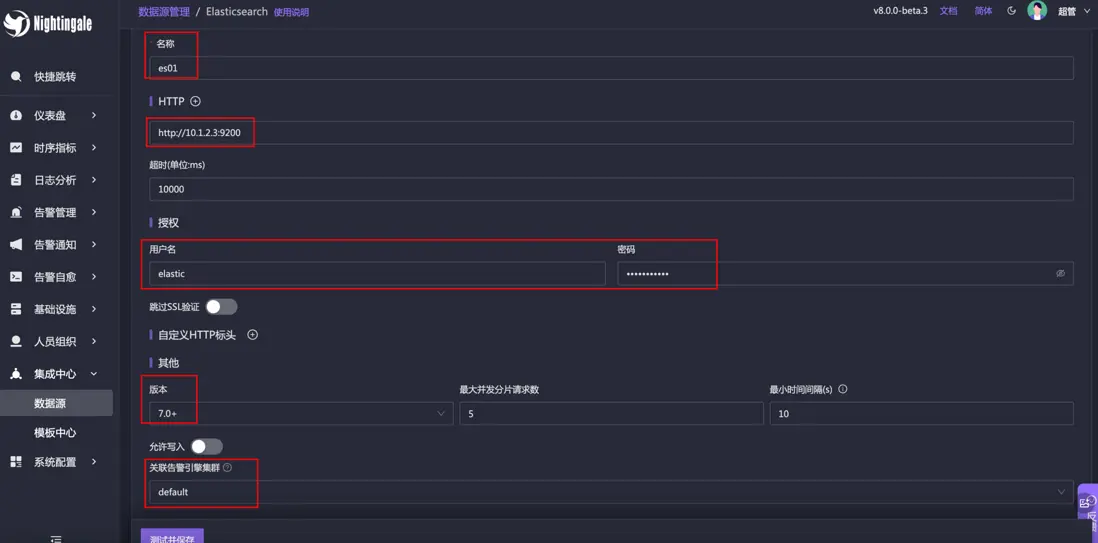Viewport: 1098px width, 543px height.
Task: Select 模板中心 in sidebar
Action: (x=56, y=433)
